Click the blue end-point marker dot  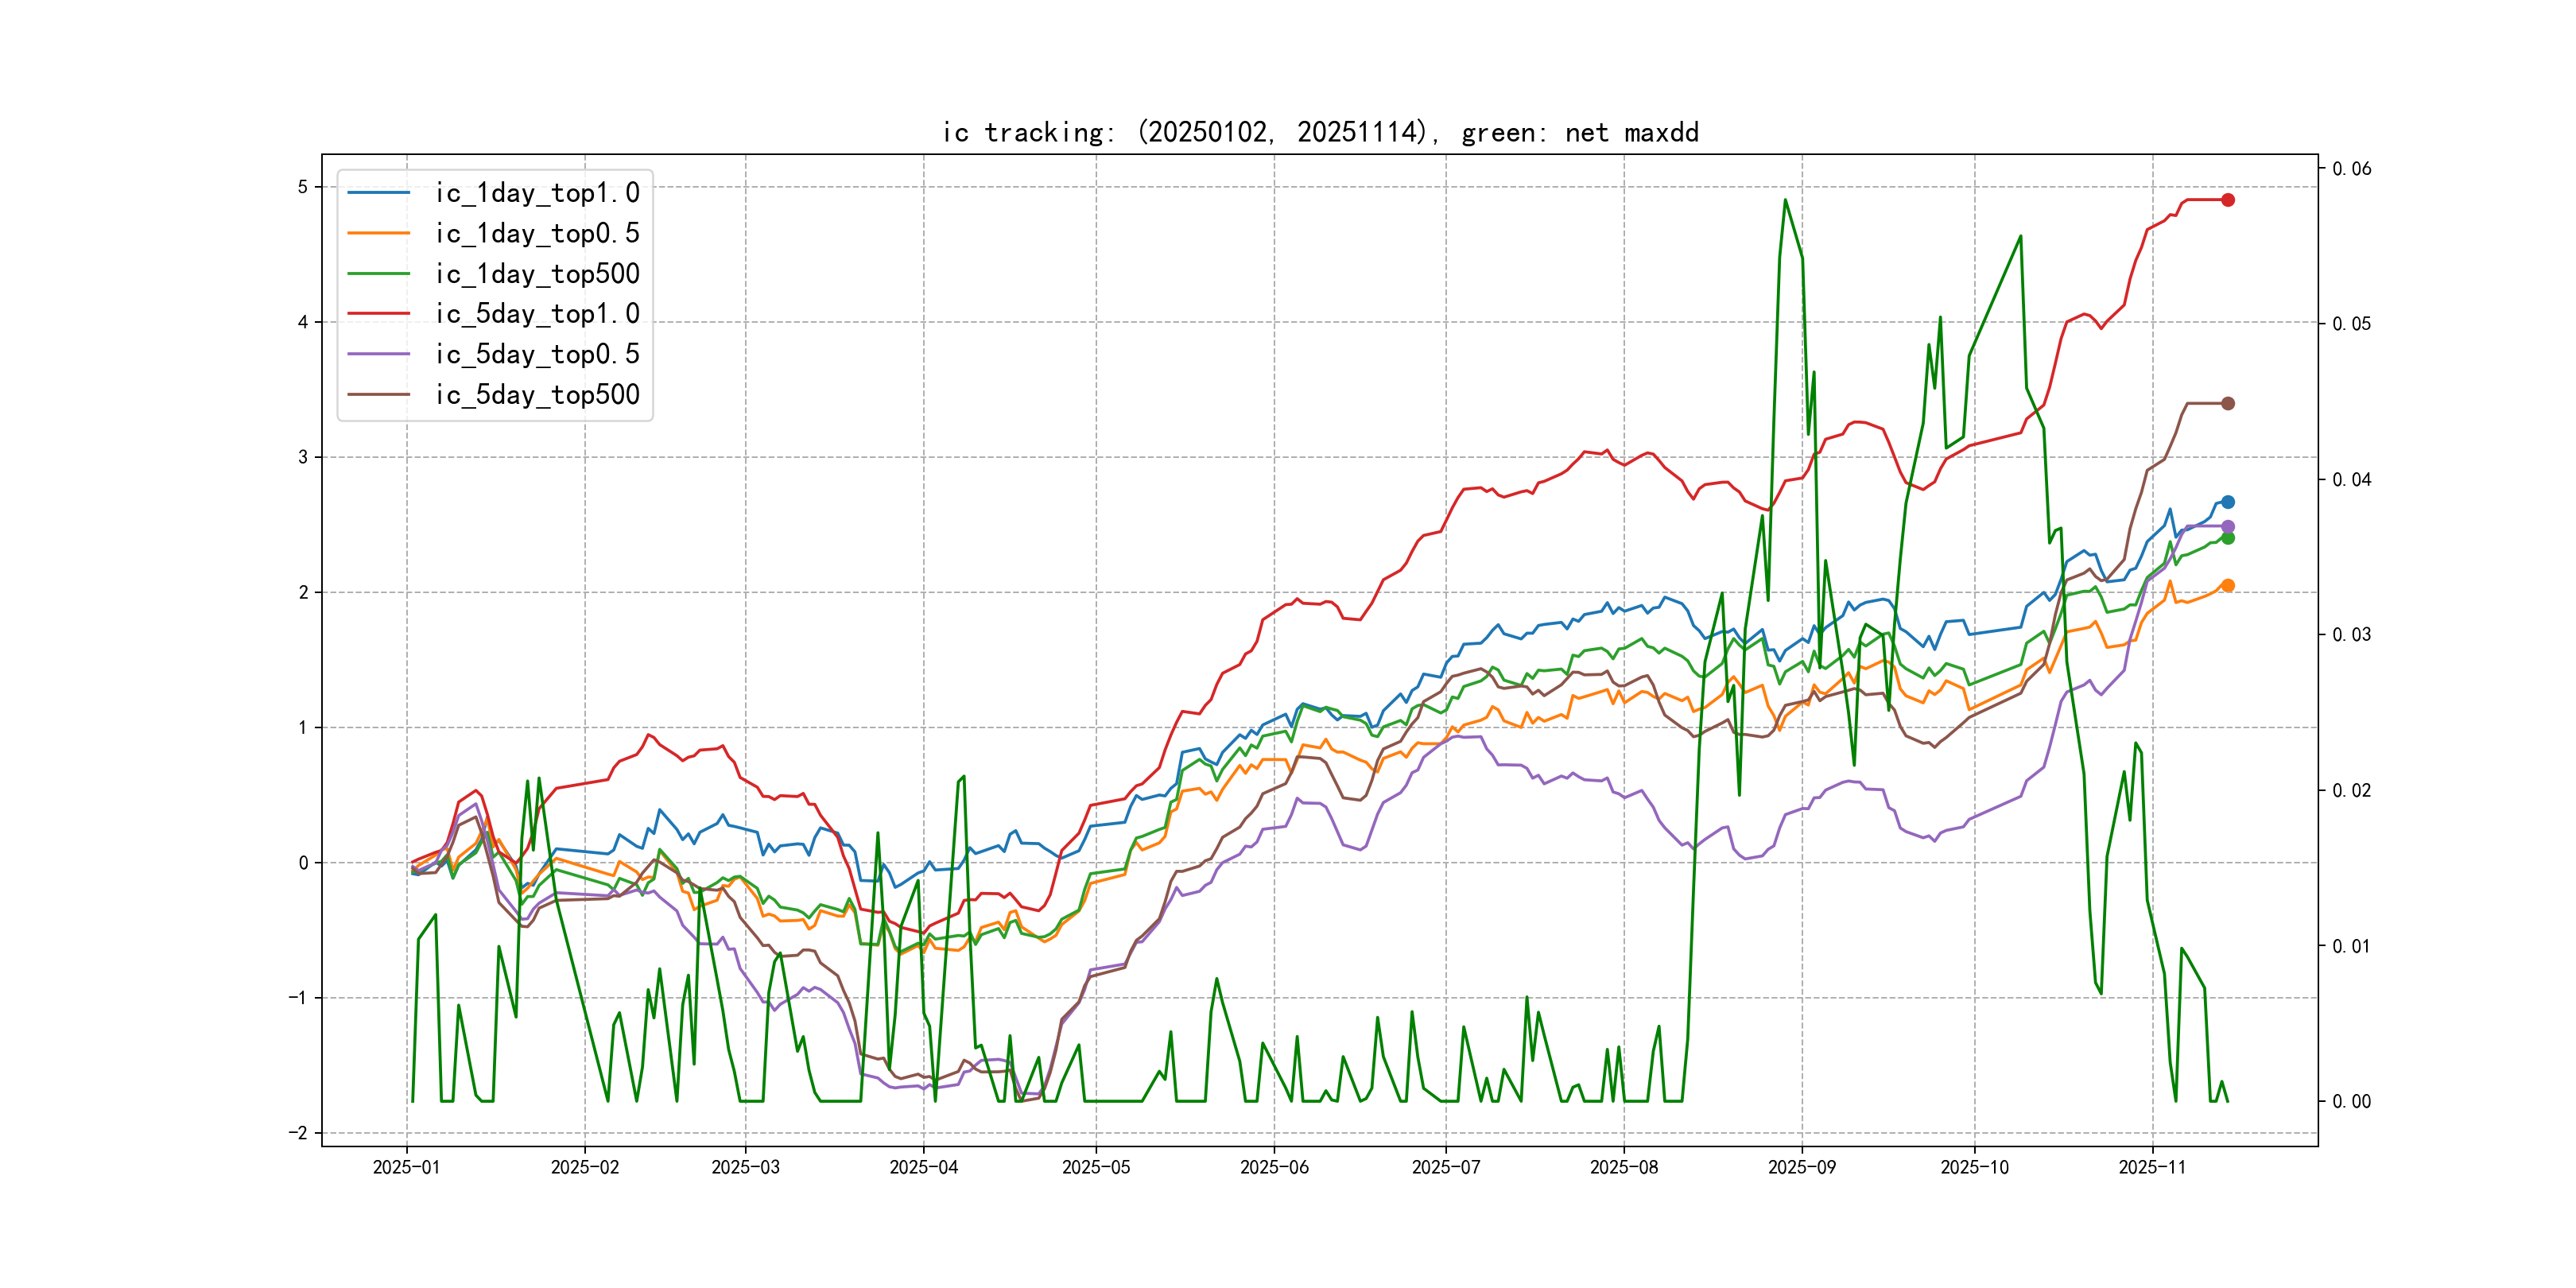click(x=2227, y=502)
